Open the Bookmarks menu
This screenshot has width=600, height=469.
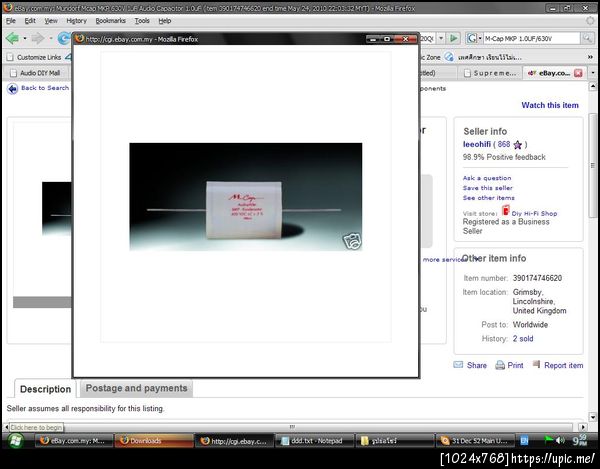110,21
